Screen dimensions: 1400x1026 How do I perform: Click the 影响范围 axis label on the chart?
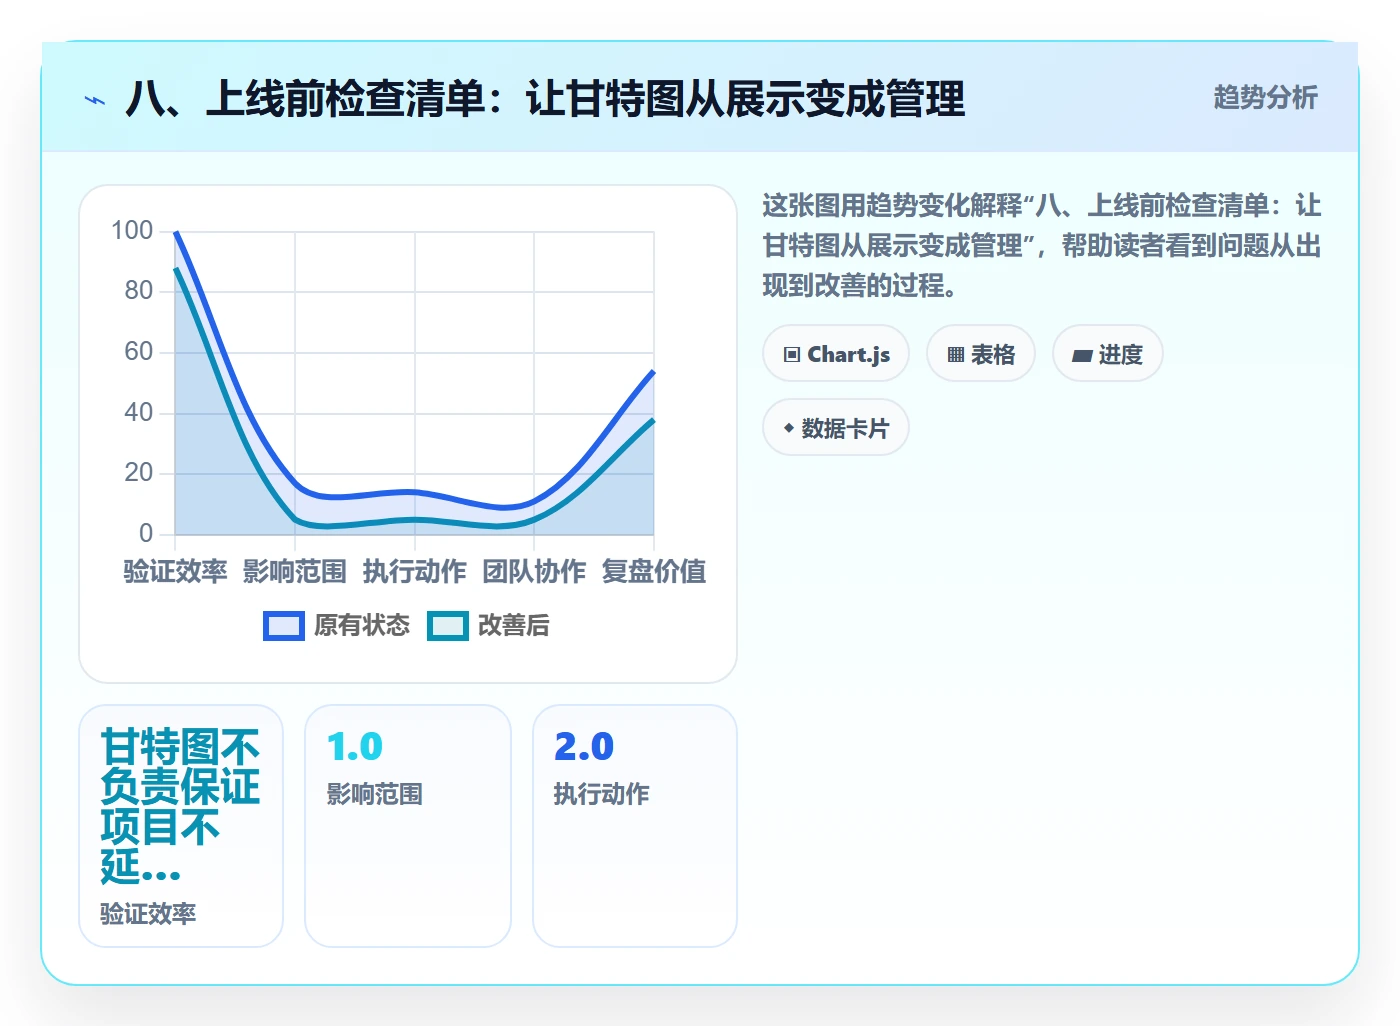click(295, 572)
